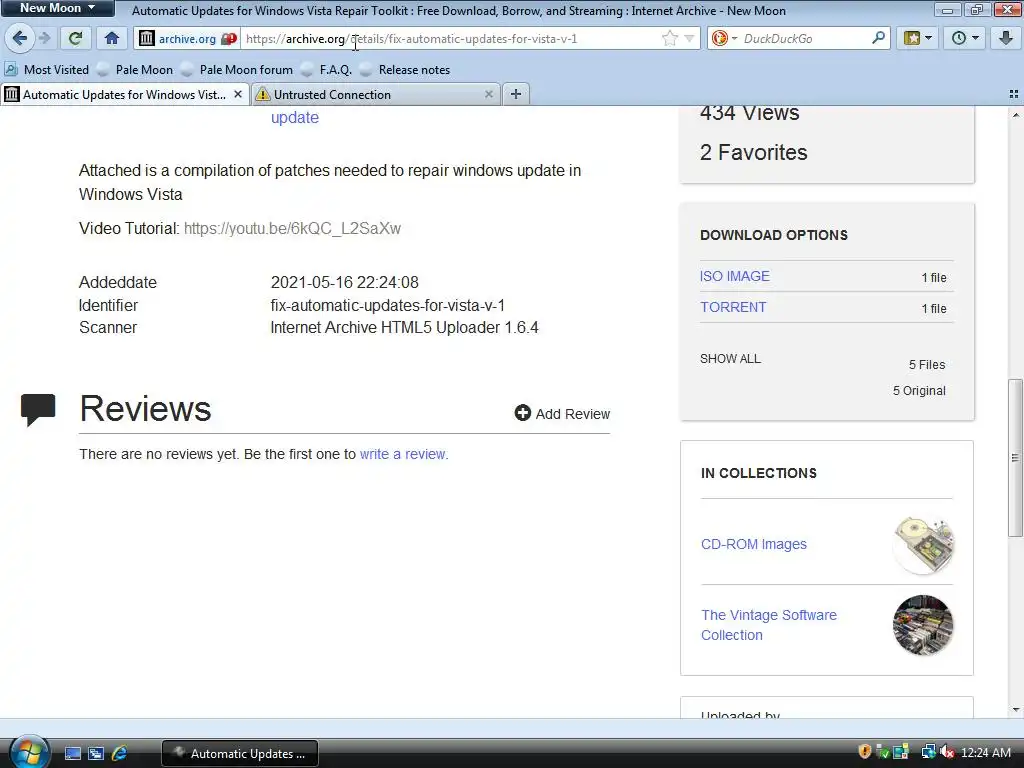Image resolution: width=1024 pixels, height=768 pixels.
Task: Open the Release notes bookmark
Action: point(405,70)
